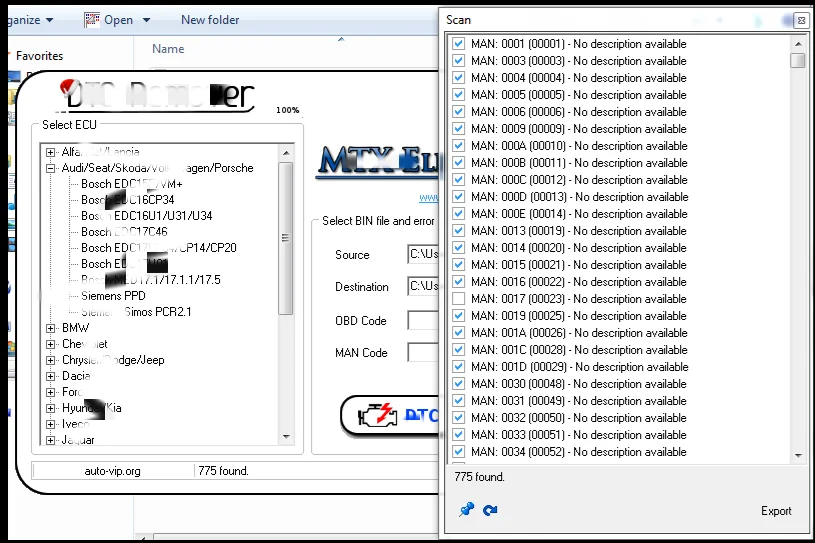Click the sort arrow above Name column

click(341, 39)
